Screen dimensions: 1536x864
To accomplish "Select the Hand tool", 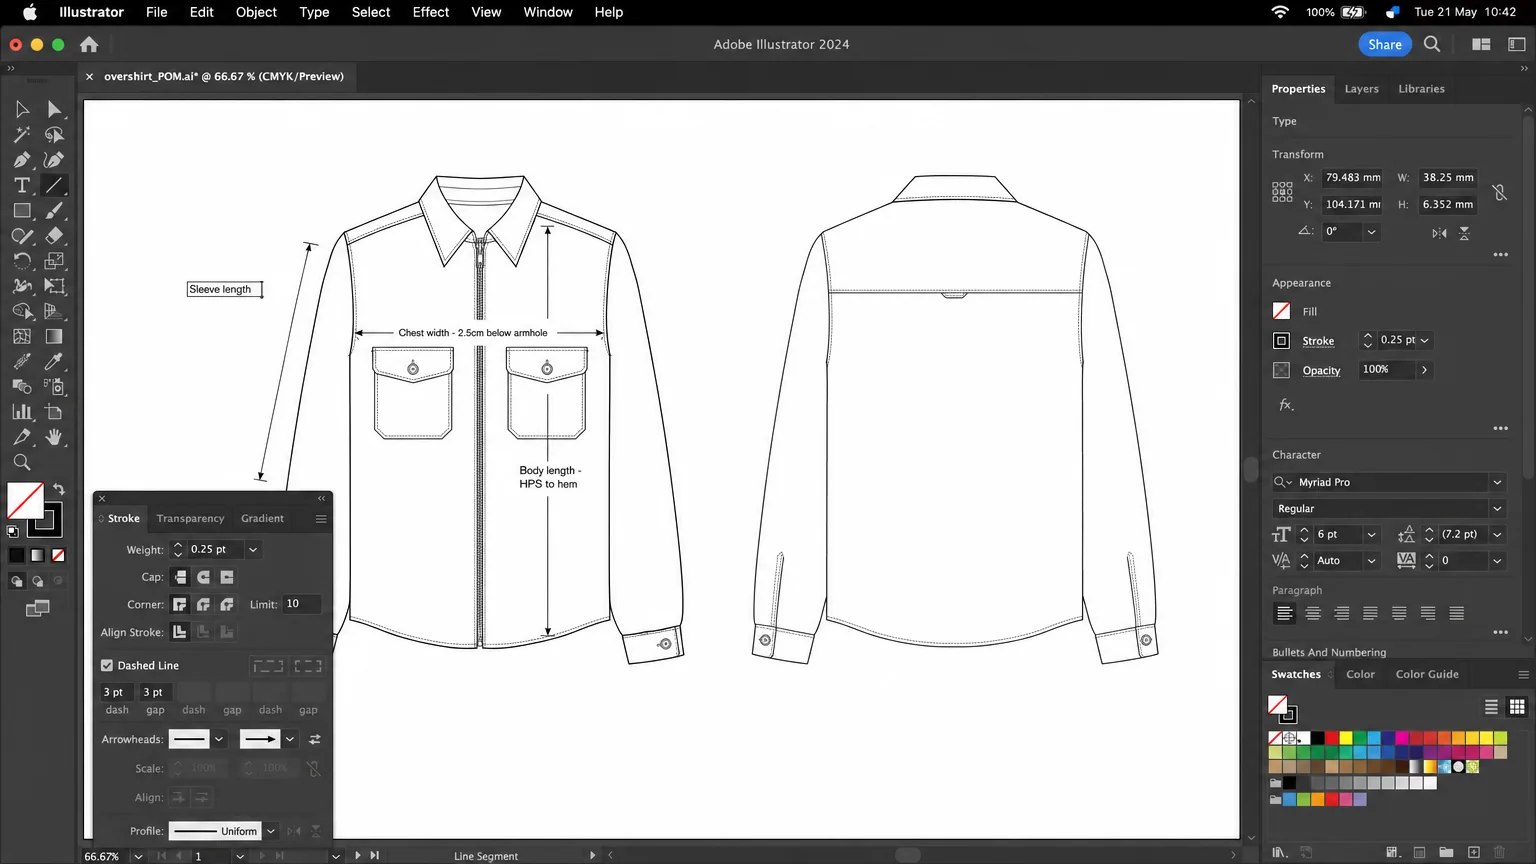I will (54, 437).
